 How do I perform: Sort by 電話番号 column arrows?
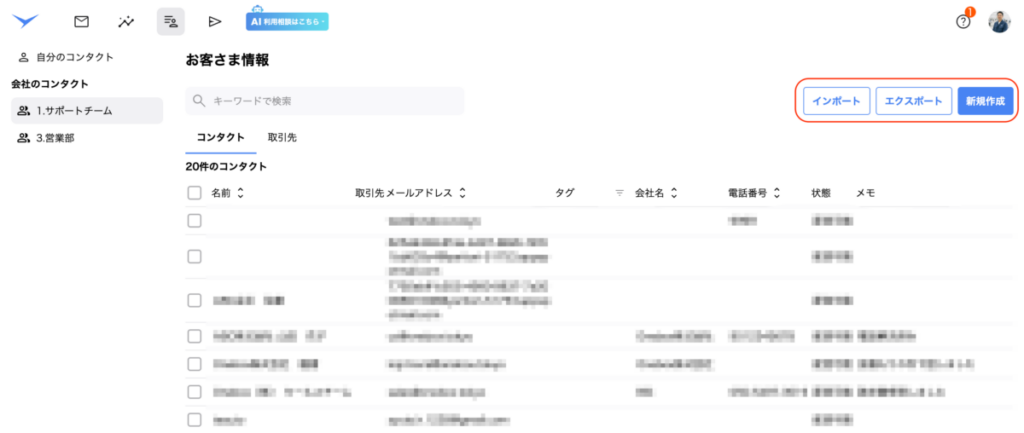777,193
